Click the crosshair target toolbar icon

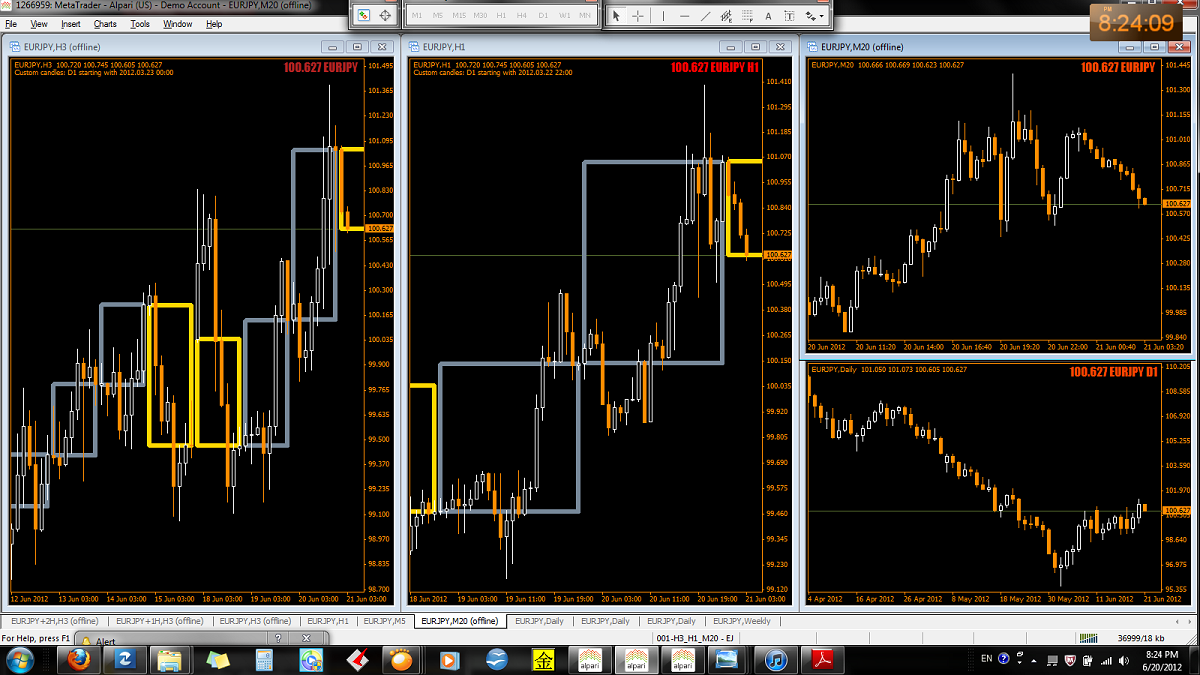click(386, 15)
